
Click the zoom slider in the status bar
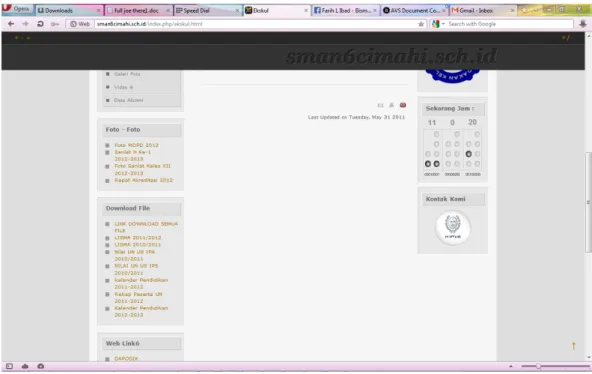pos(555,366)
